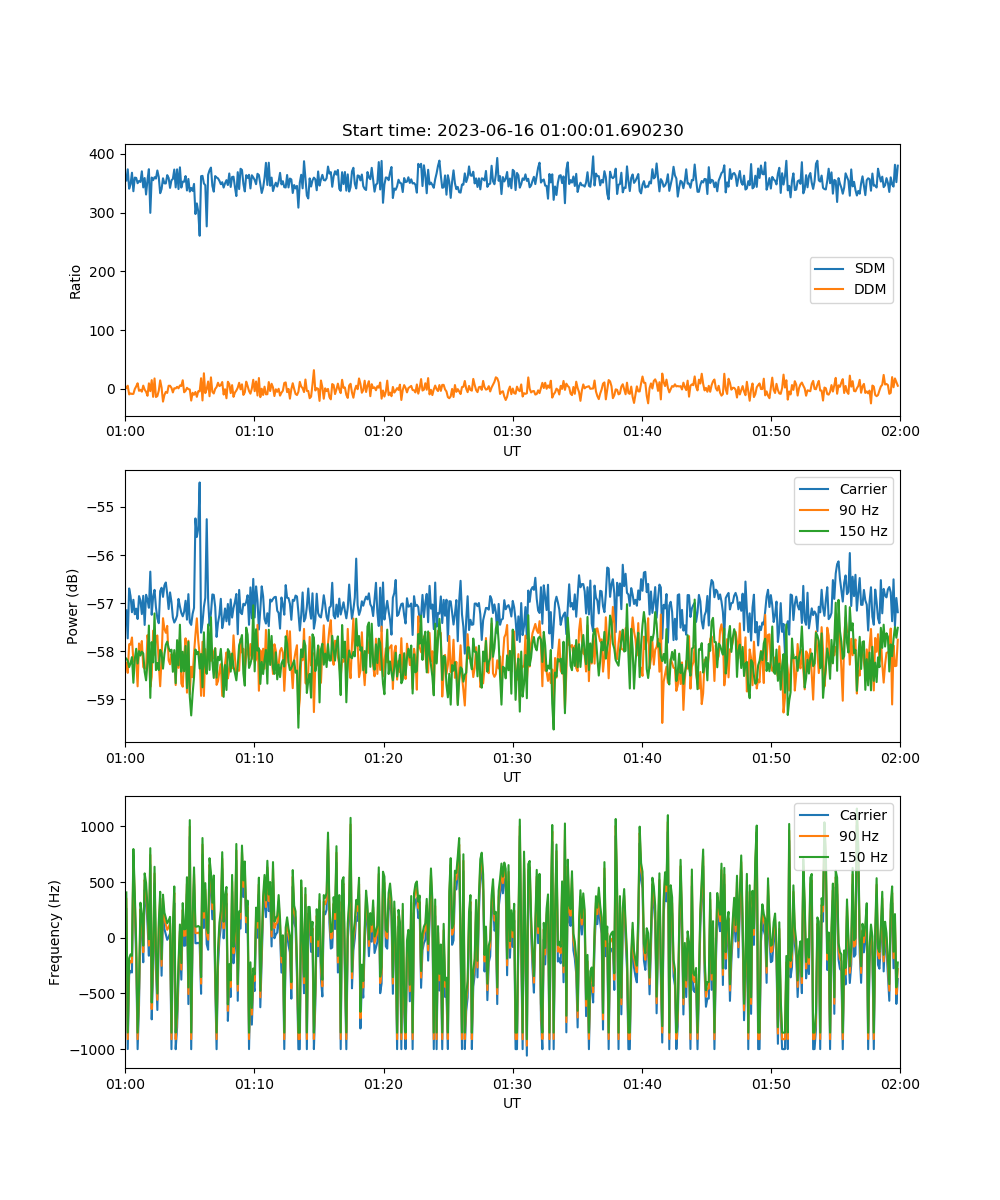Click the 01:00 tick under the Ratio plot
The width and height of the screenshot is (1000, 1200).
[x=125, y=431]
